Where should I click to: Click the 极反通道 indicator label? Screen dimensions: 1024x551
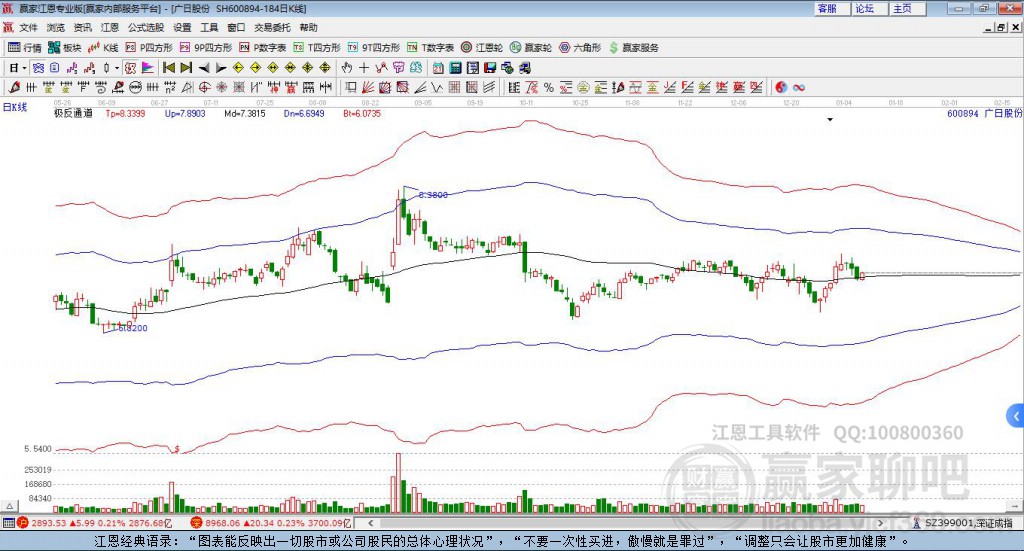point(73,113)
